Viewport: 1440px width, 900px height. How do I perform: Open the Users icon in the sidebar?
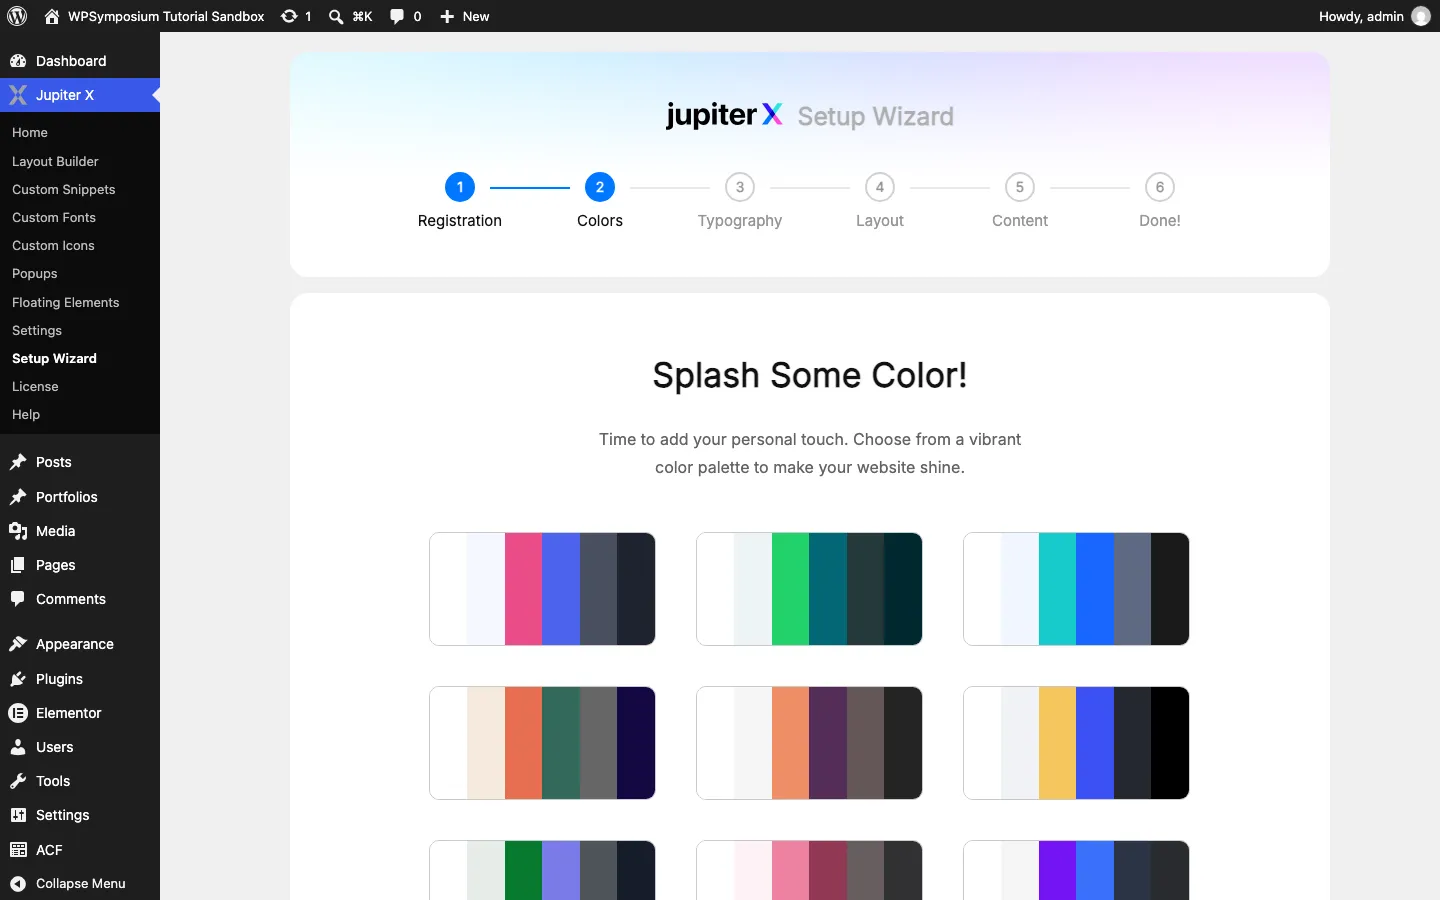[18, 747]
